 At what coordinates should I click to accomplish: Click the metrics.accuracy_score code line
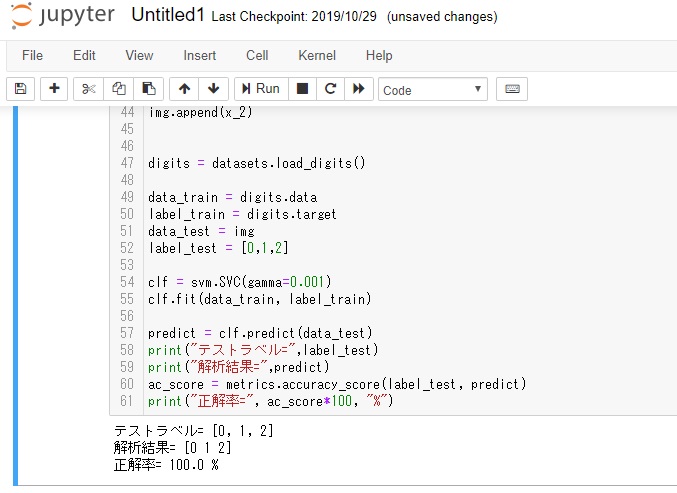click(x=337, y=384)
